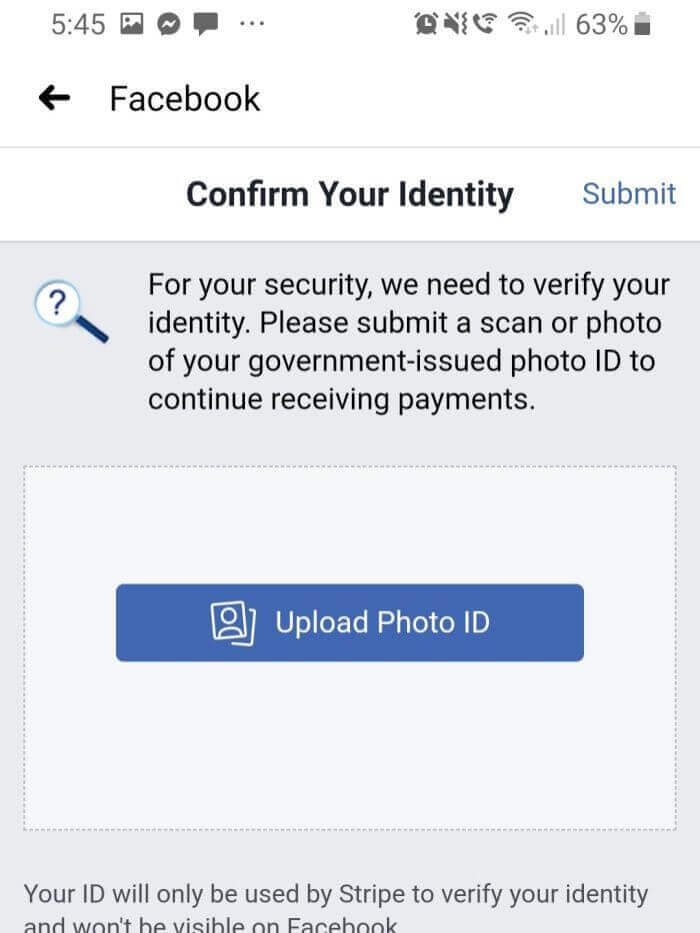The height and width of the screenshot is (933, 700).
Task: Submit the identity verification form
Action: (629, 194)
